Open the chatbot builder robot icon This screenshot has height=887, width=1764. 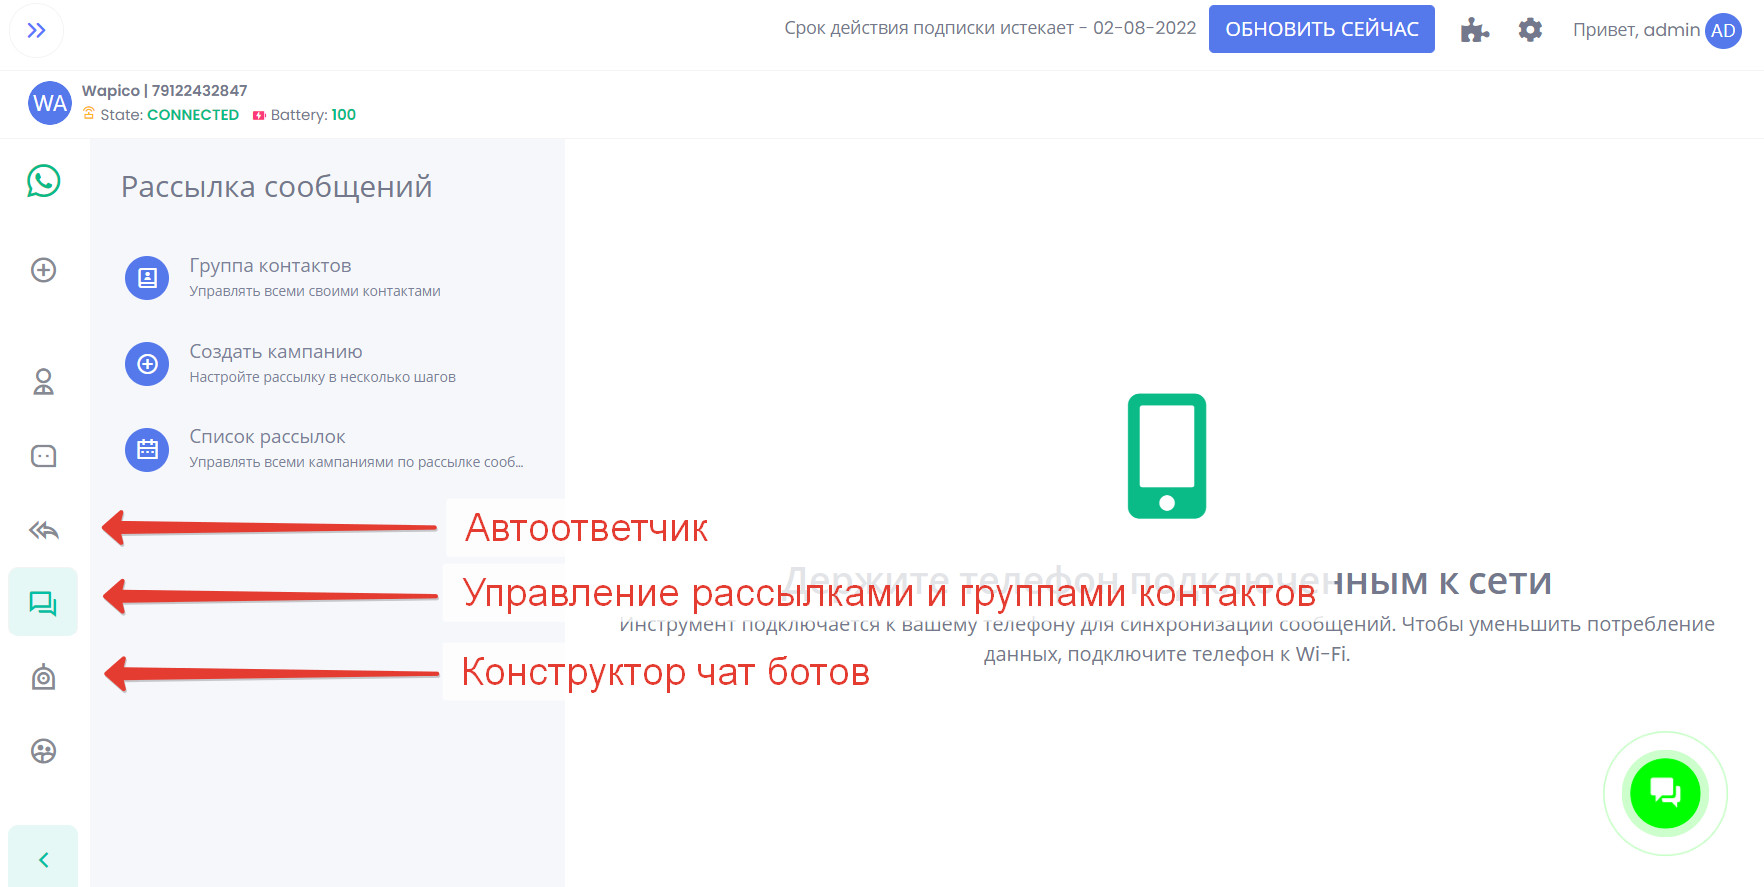[43, 677]
